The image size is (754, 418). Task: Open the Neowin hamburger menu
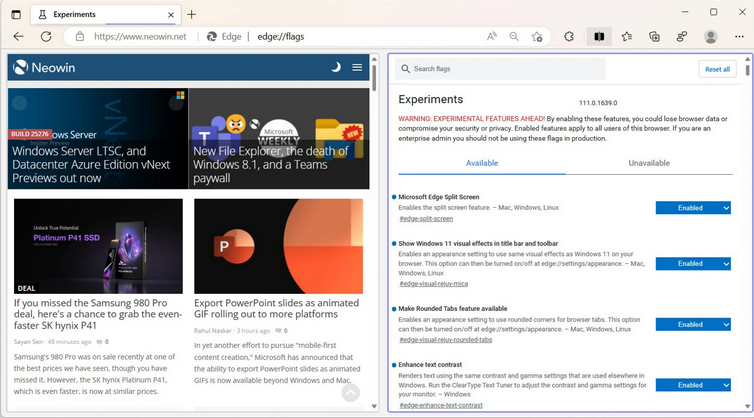coord(358,67)
